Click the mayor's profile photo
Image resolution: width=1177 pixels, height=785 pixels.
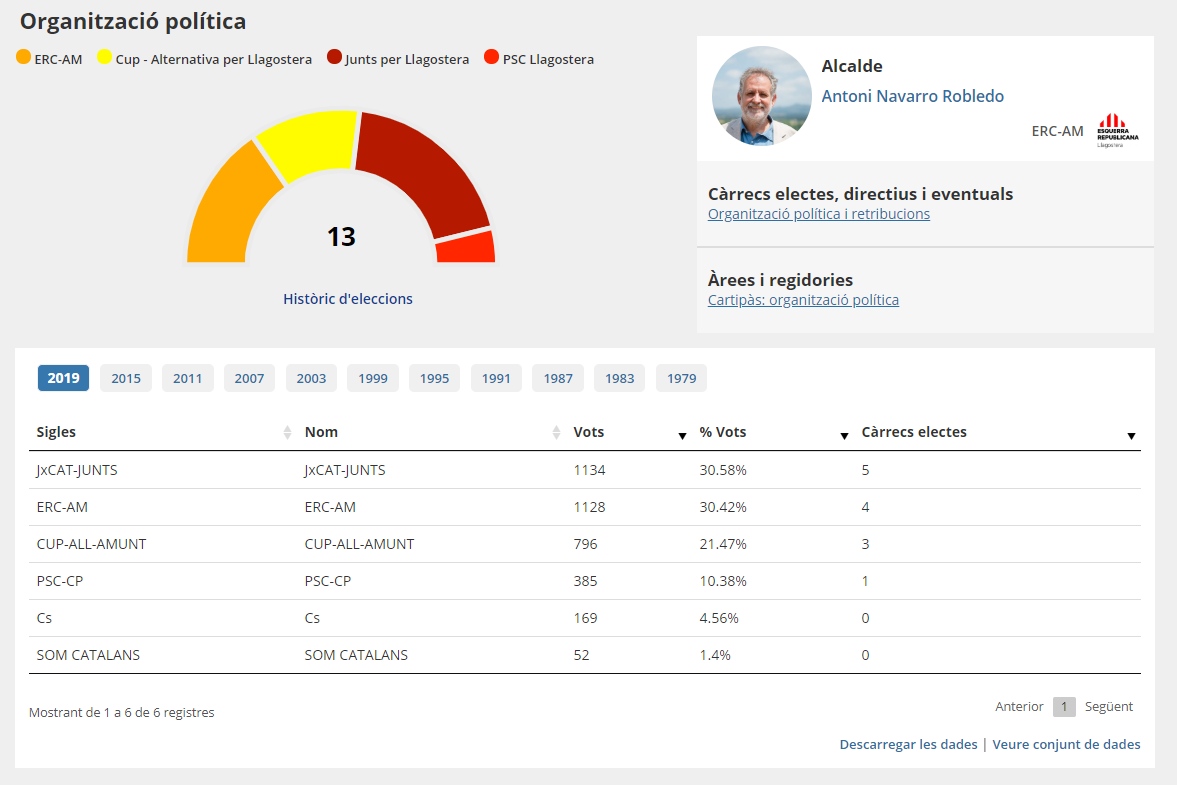(x=761, y=96)
